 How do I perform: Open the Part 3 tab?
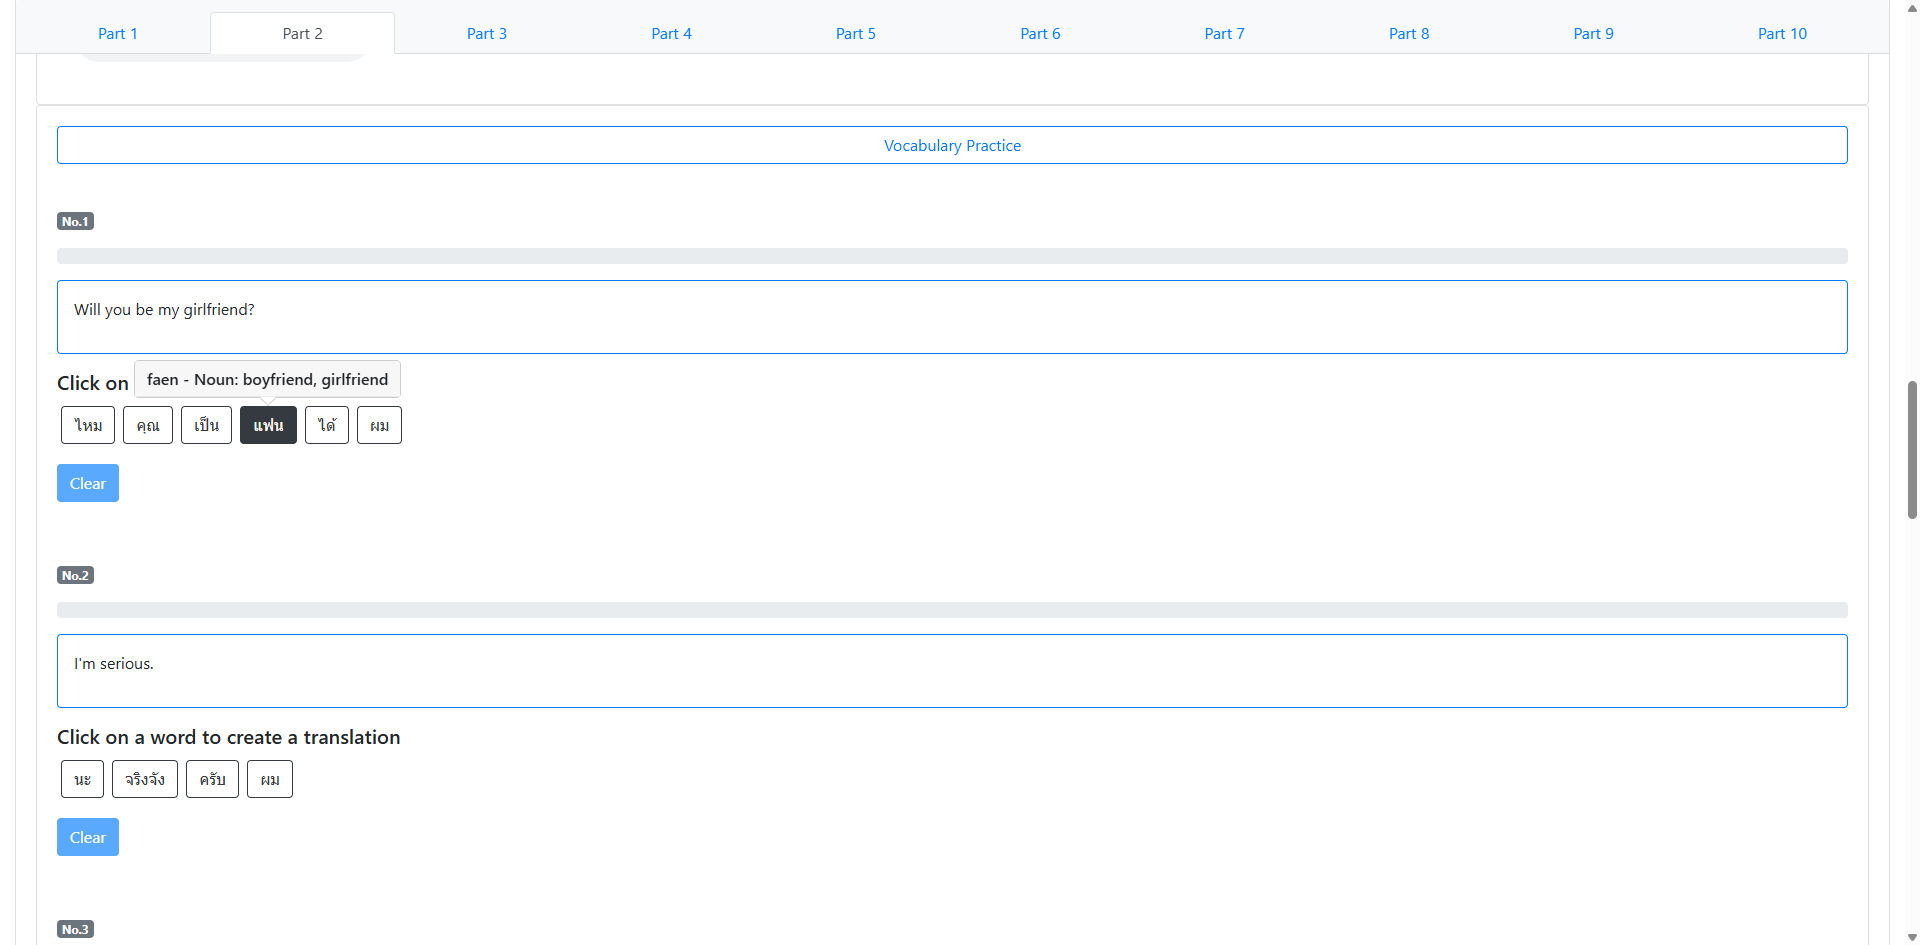coord(486,33)
